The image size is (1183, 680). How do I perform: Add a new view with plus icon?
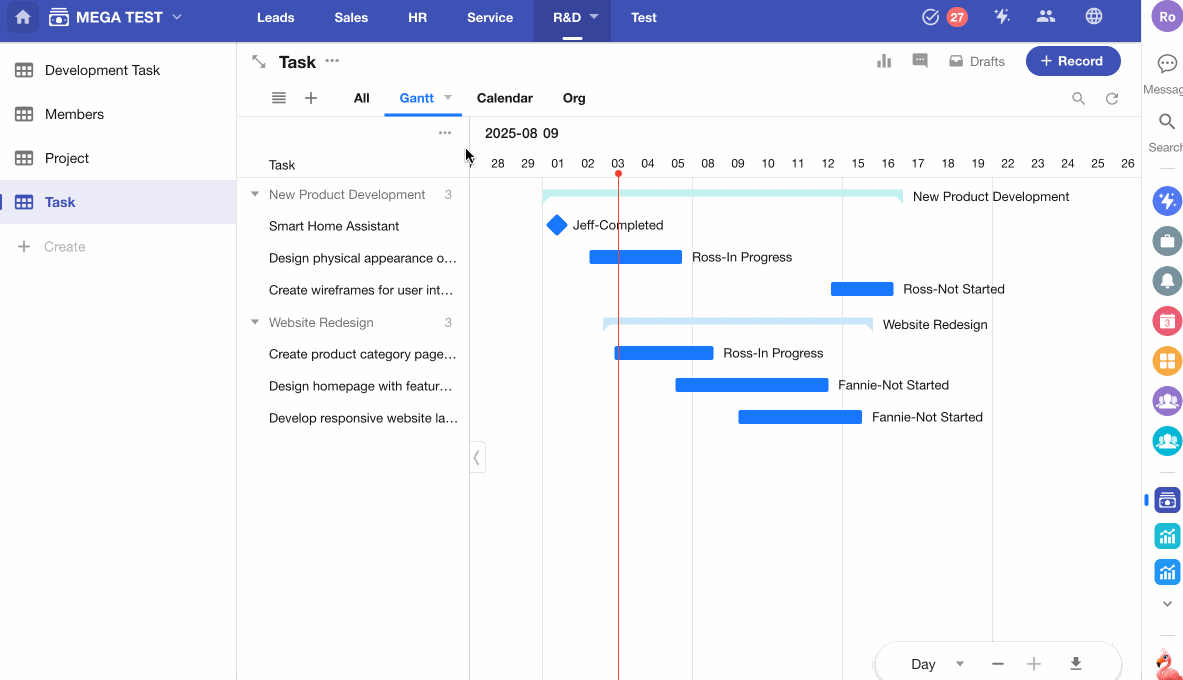[311, 98]
